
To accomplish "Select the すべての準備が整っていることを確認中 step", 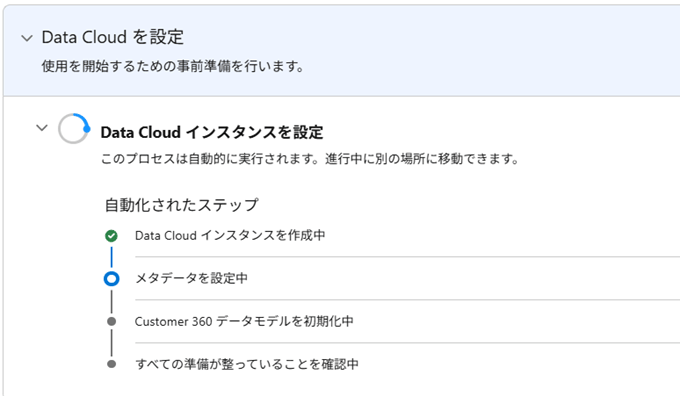I will [247, 363].
